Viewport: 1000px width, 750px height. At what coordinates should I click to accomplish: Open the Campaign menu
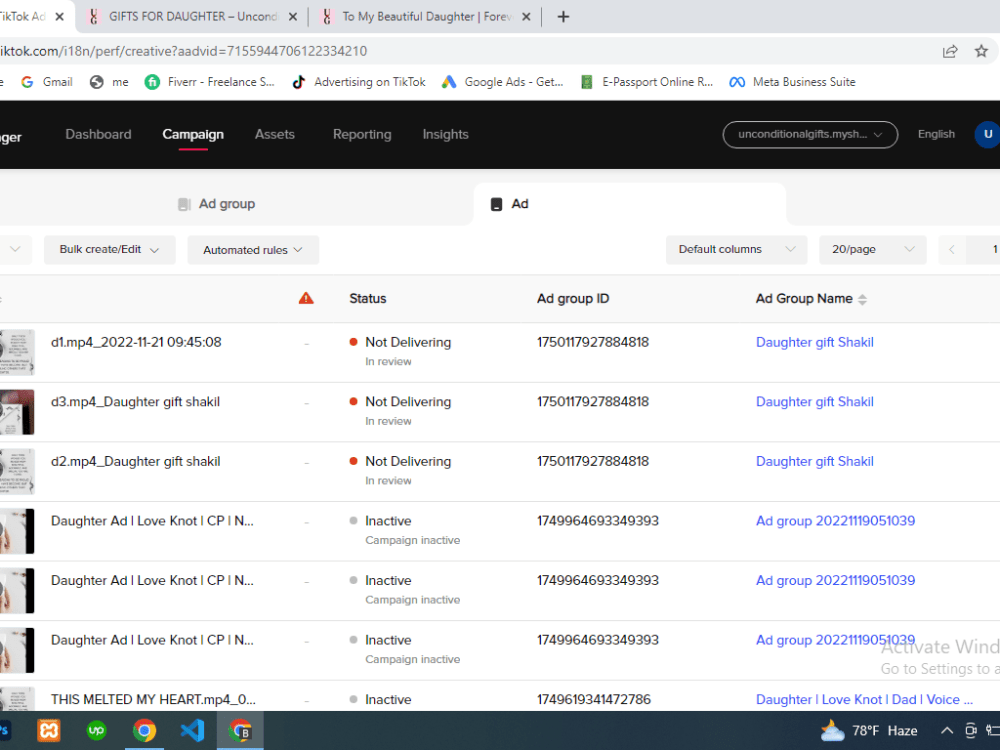pos(193,134)
